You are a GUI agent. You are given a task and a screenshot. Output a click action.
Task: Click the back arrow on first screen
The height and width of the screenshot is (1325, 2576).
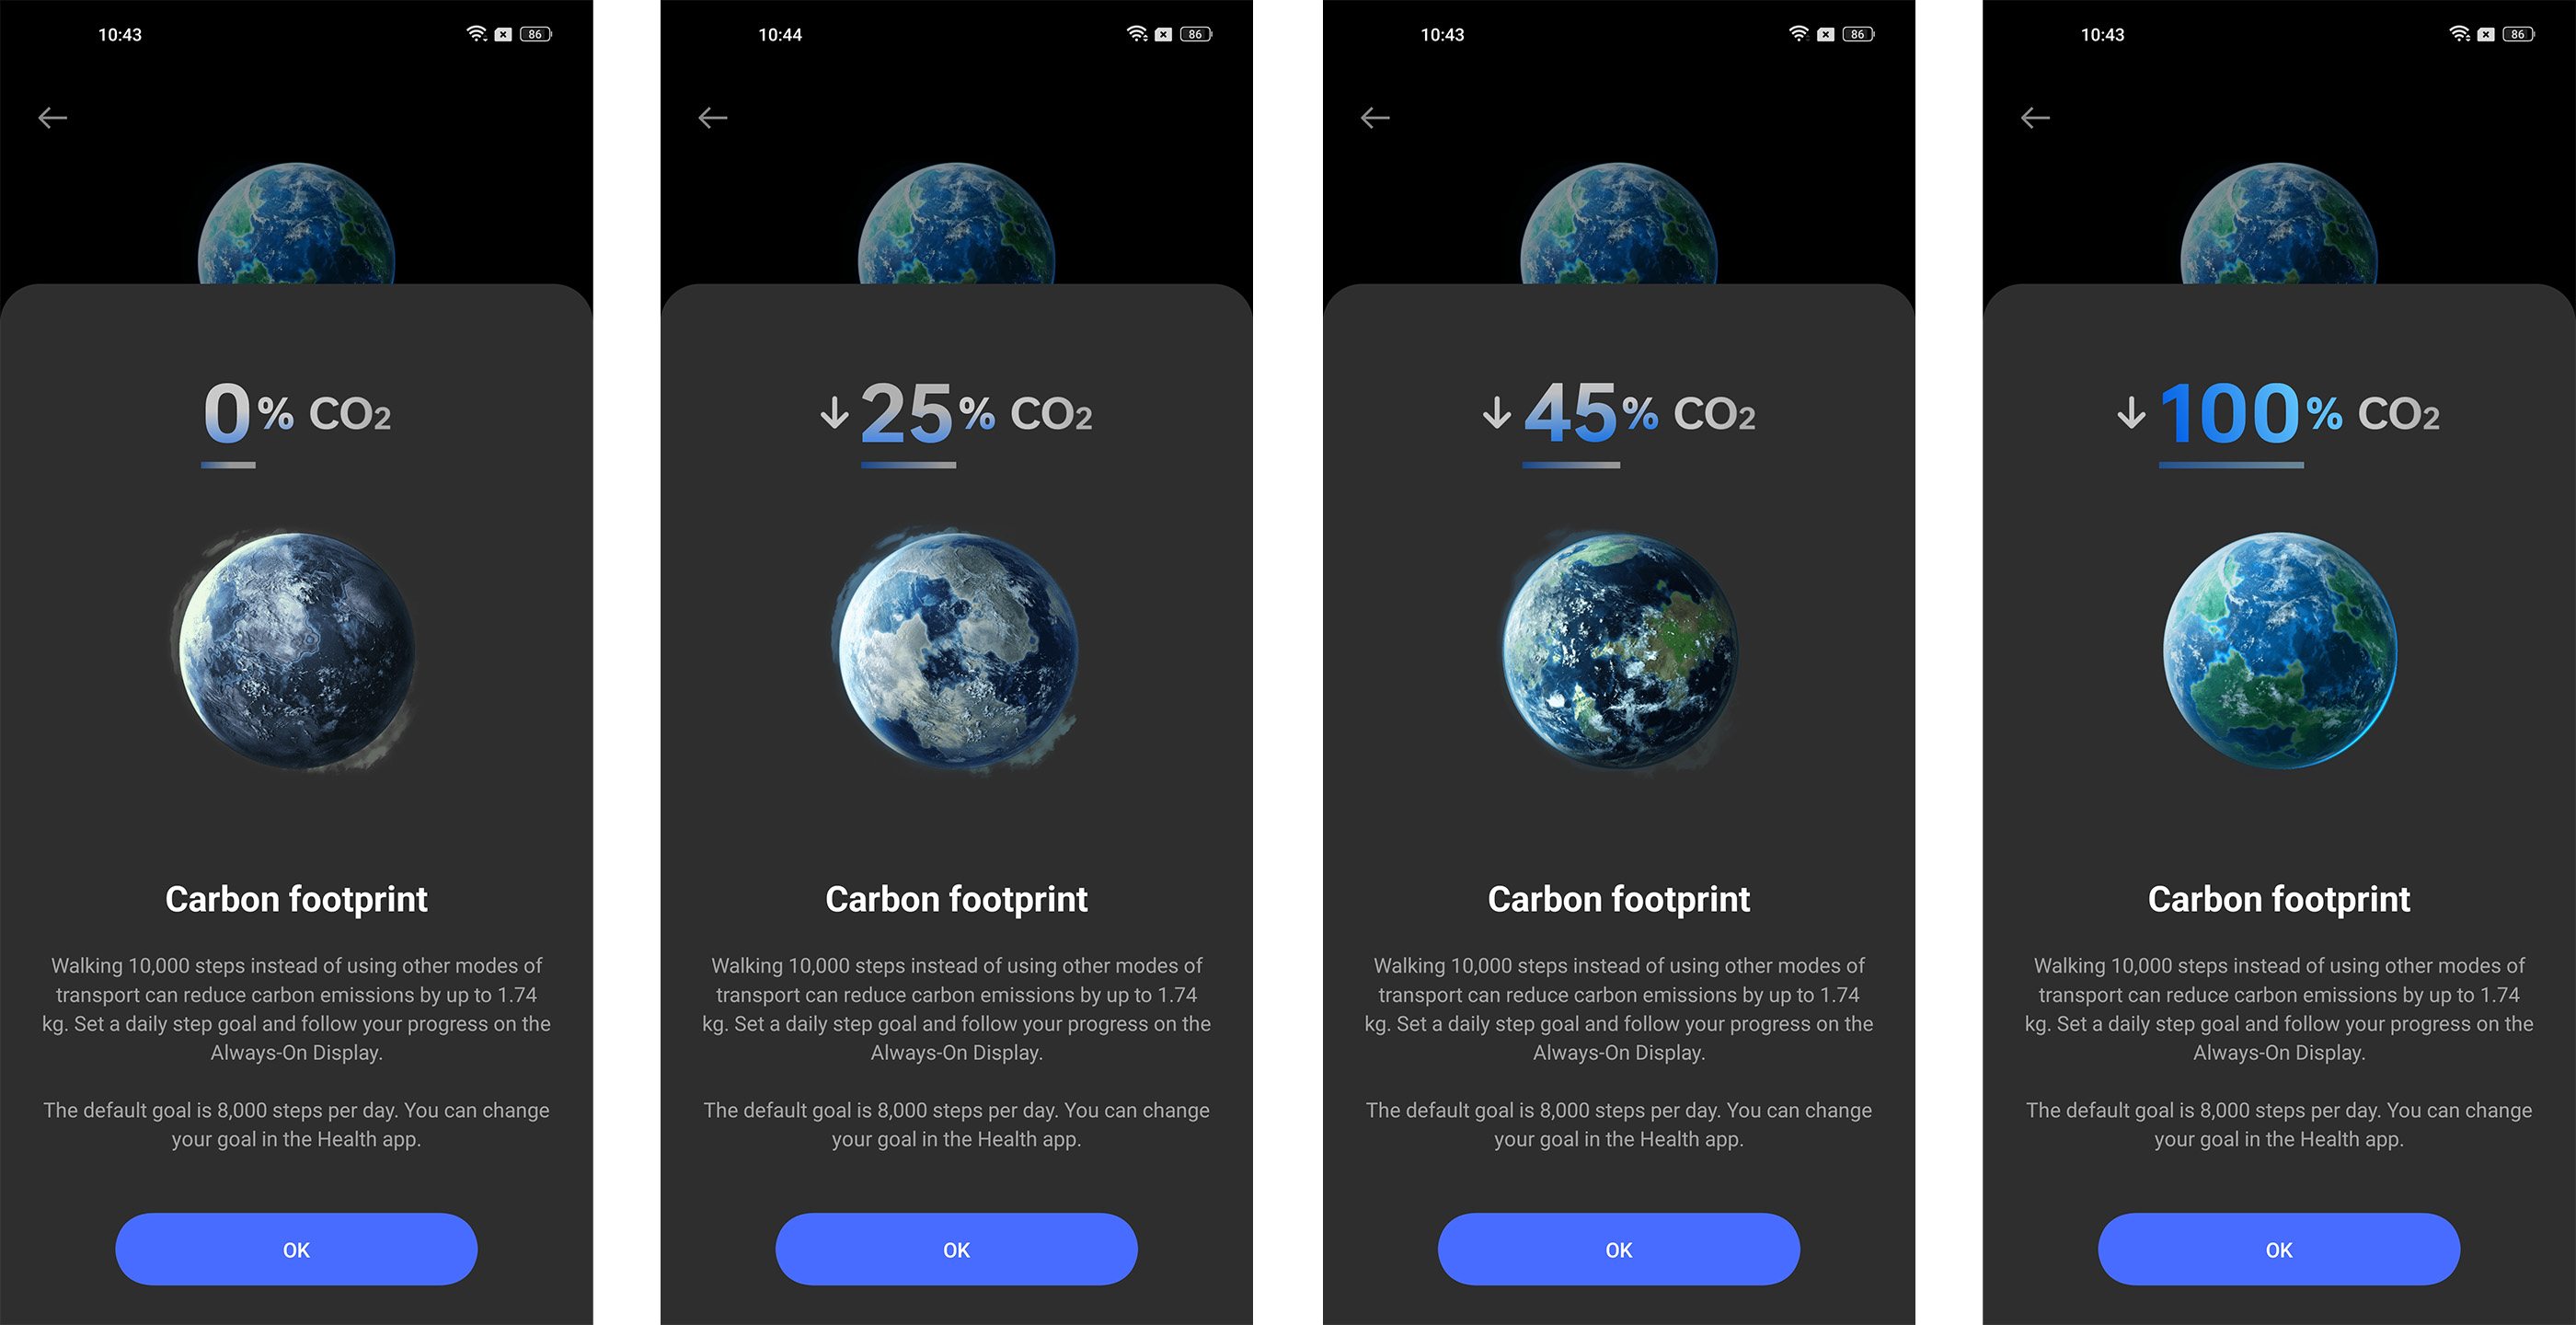[x=51, y=117]
